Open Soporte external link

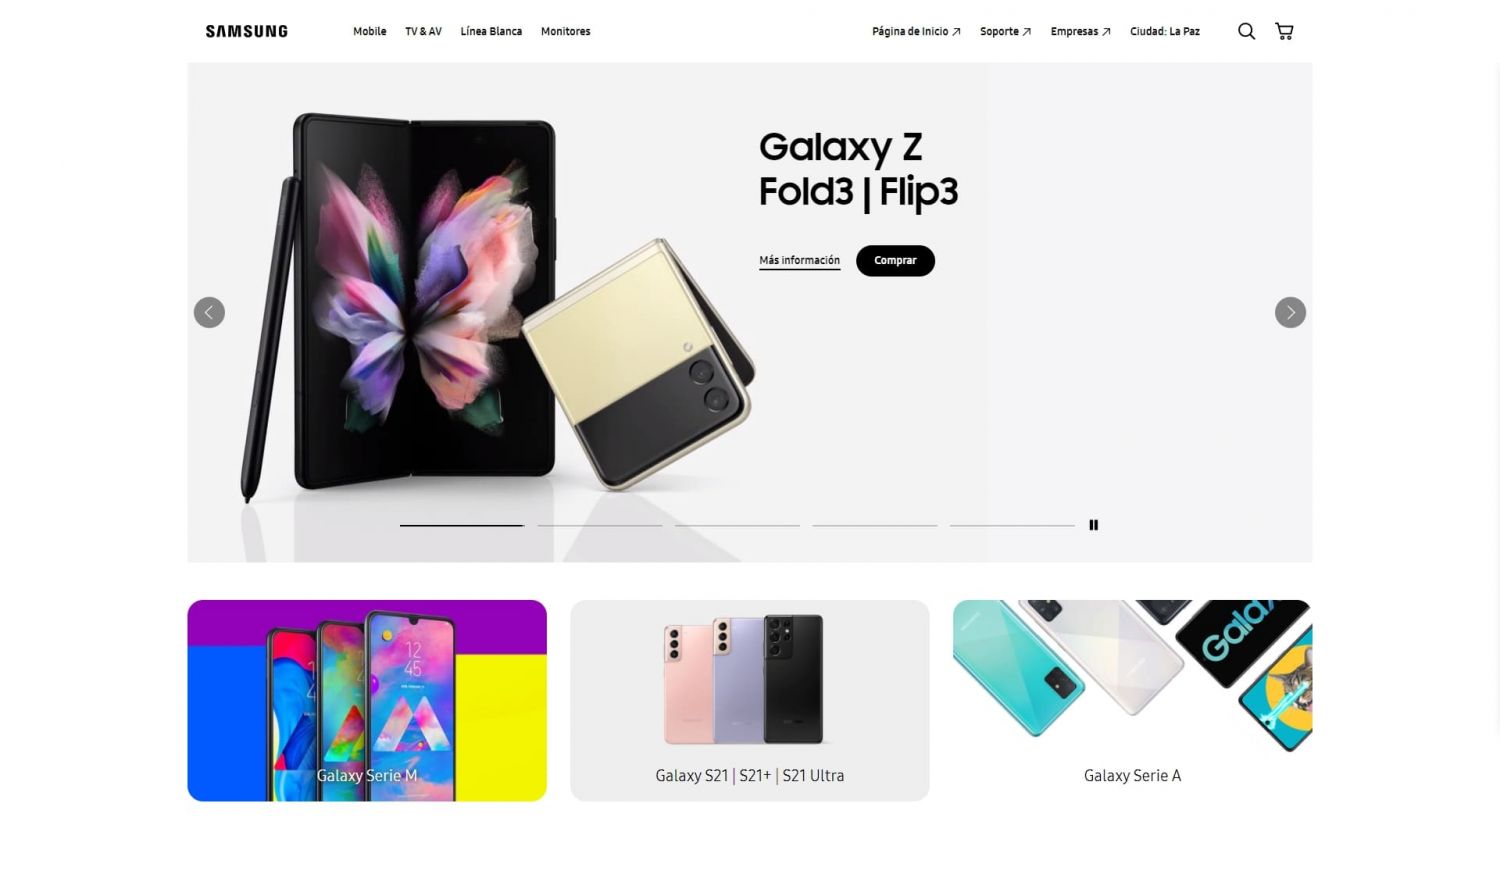pos(1005,31)
